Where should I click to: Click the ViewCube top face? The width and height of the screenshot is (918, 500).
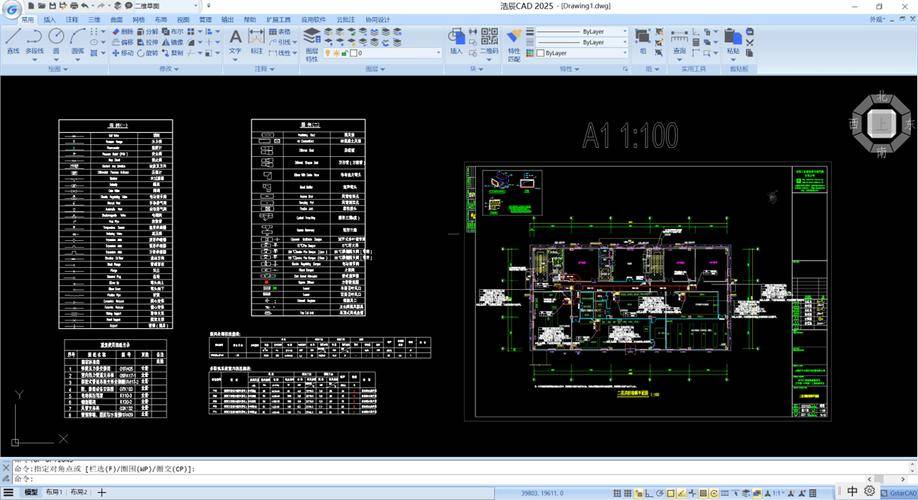[880, 123]
